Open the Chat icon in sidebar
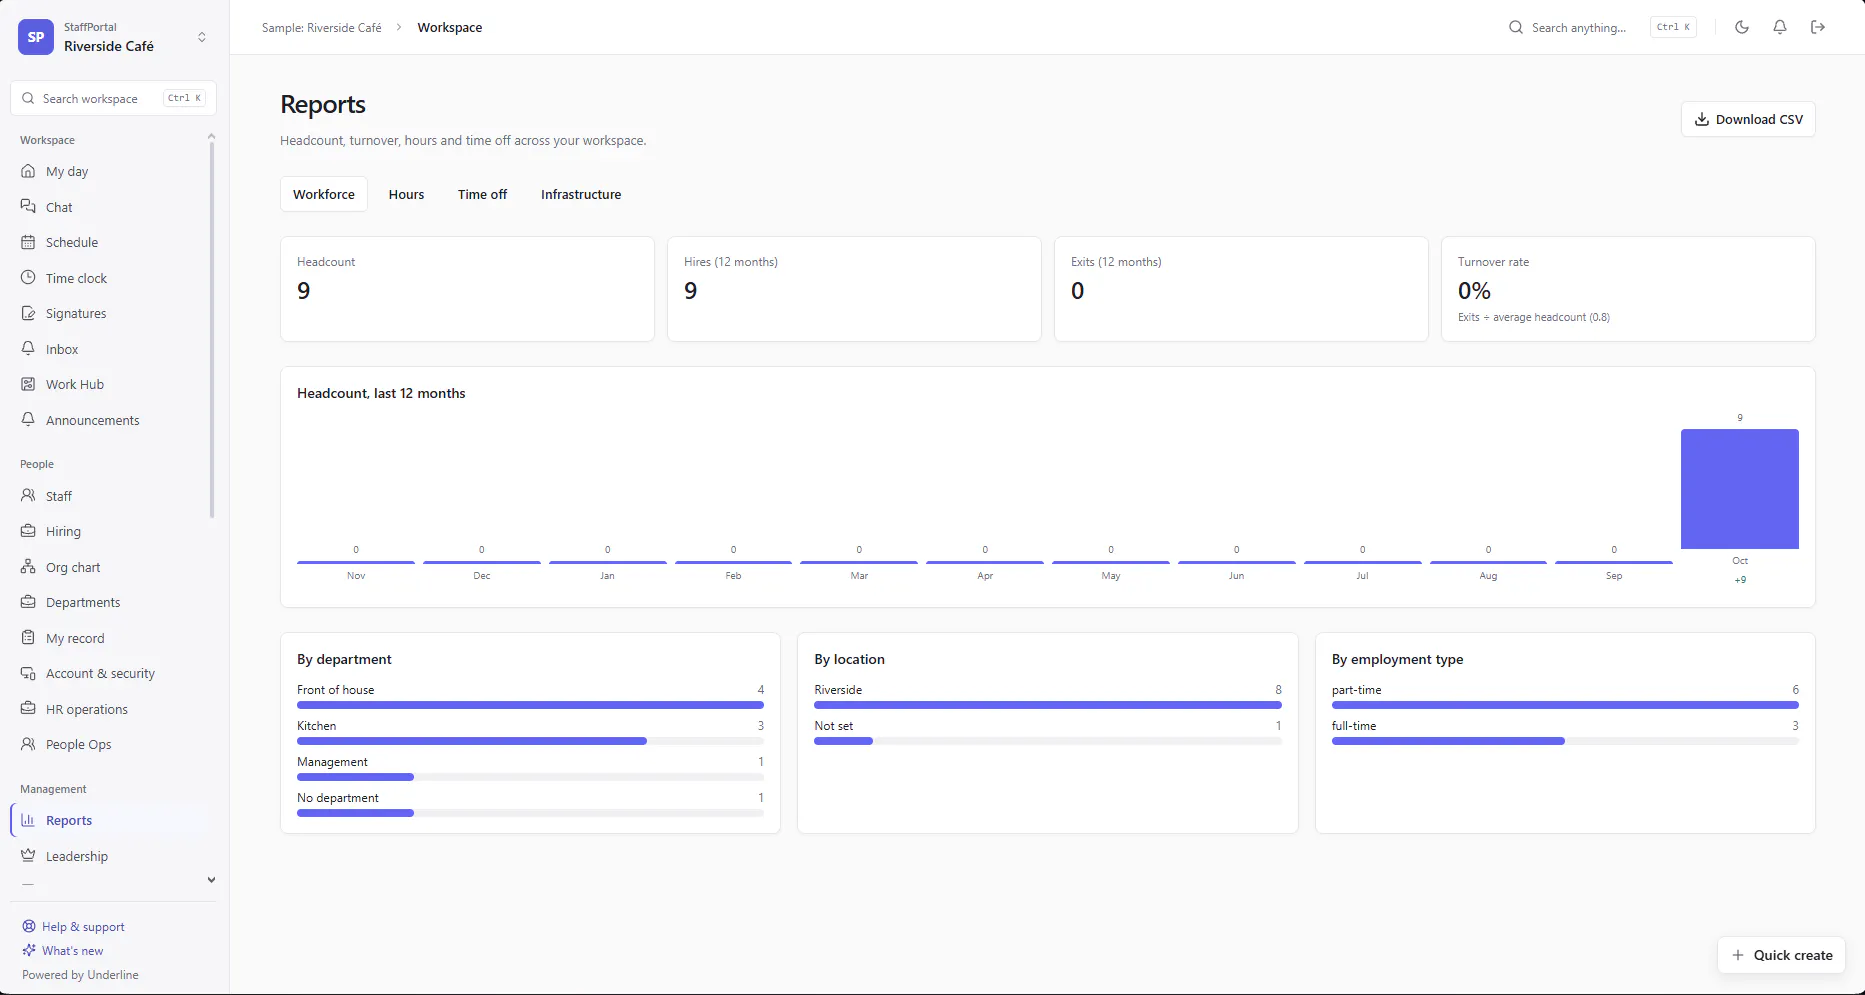The height and width of the screenshot is (995, 1865). point(28,207)
